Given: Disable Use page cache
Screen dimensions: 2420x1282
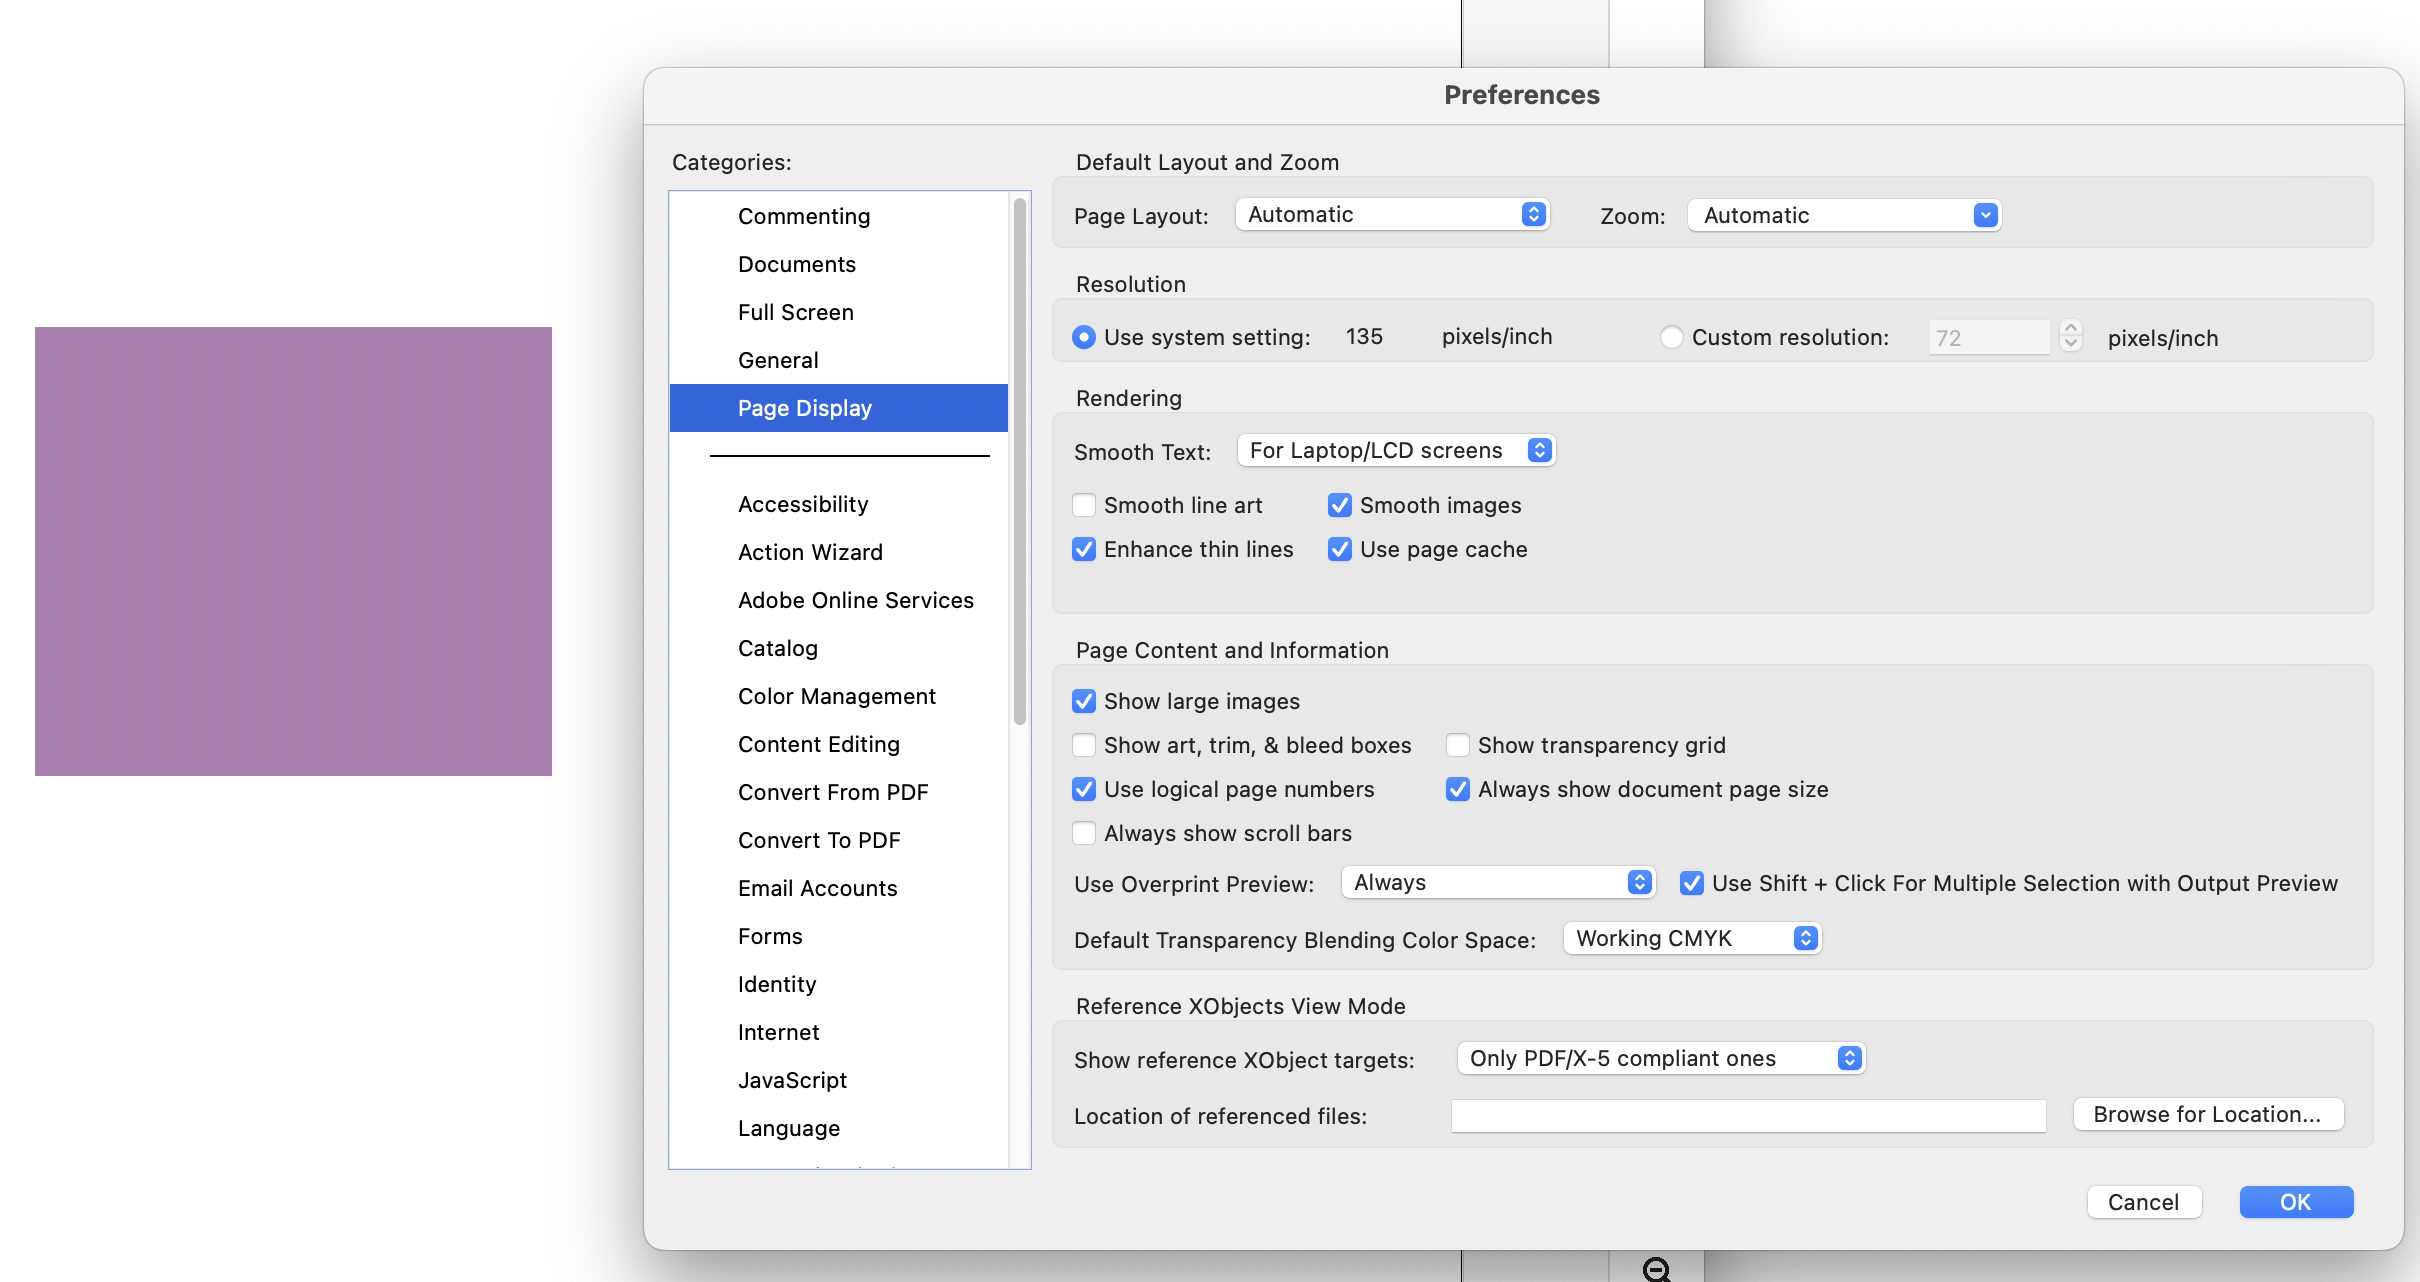Looking at the screenshot, I should [x=1340, y=549].
